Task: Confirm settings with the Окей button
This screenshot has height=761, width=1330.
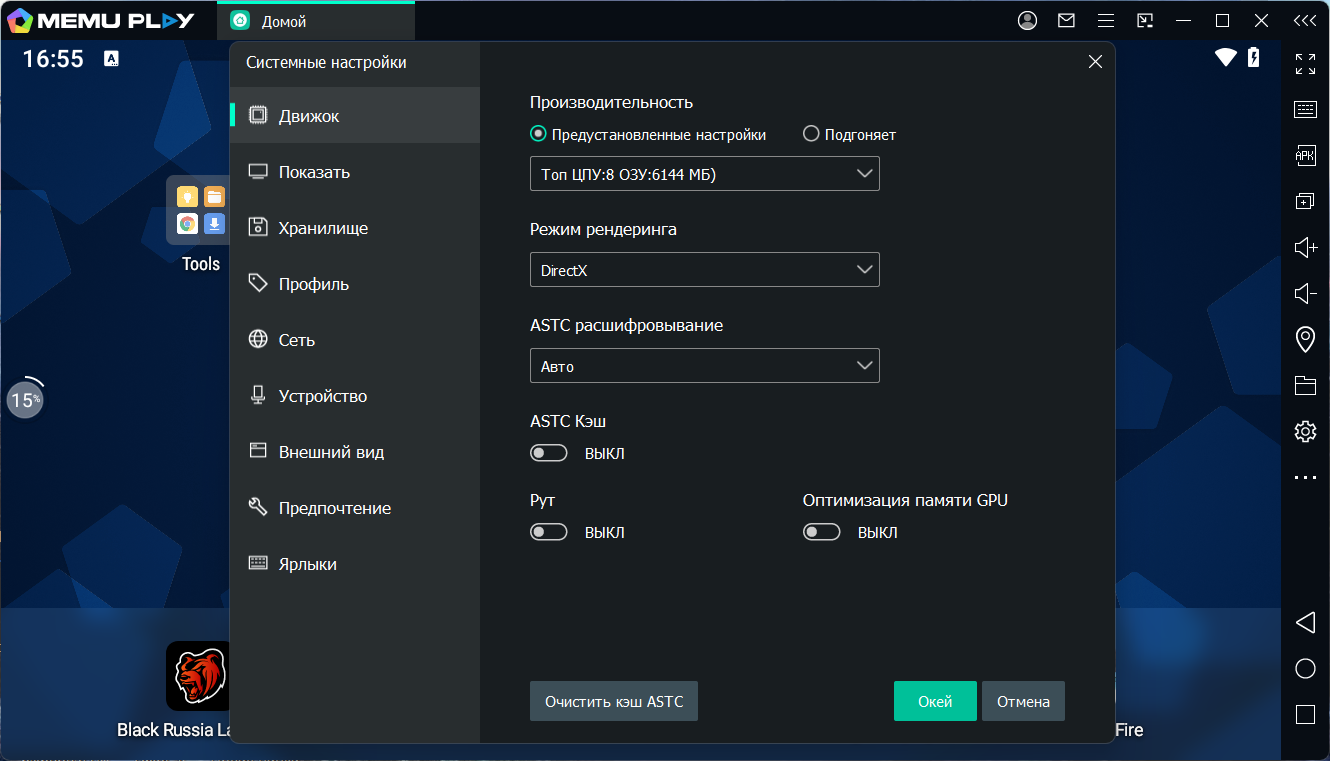Action: pos(934,701)
